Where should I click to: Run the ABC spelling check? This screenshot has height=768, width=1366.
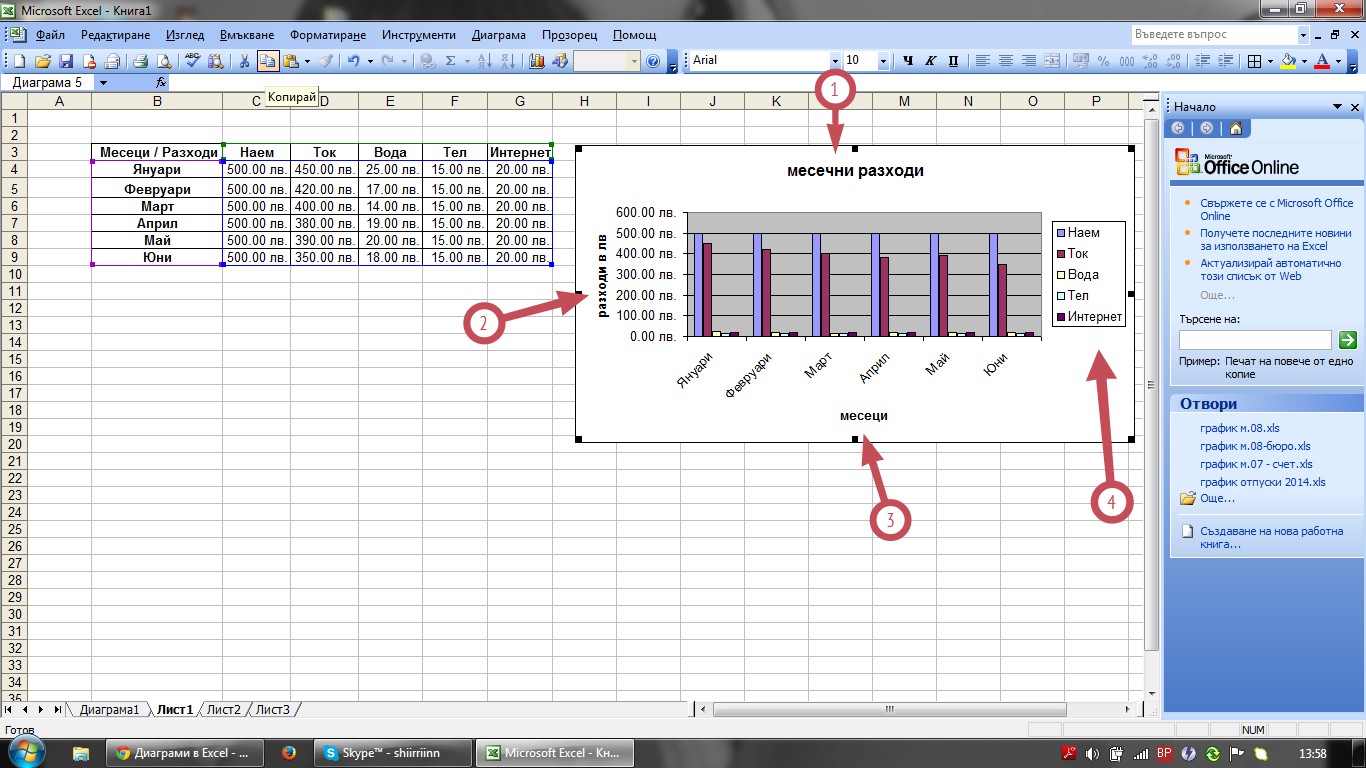(193, 61)
